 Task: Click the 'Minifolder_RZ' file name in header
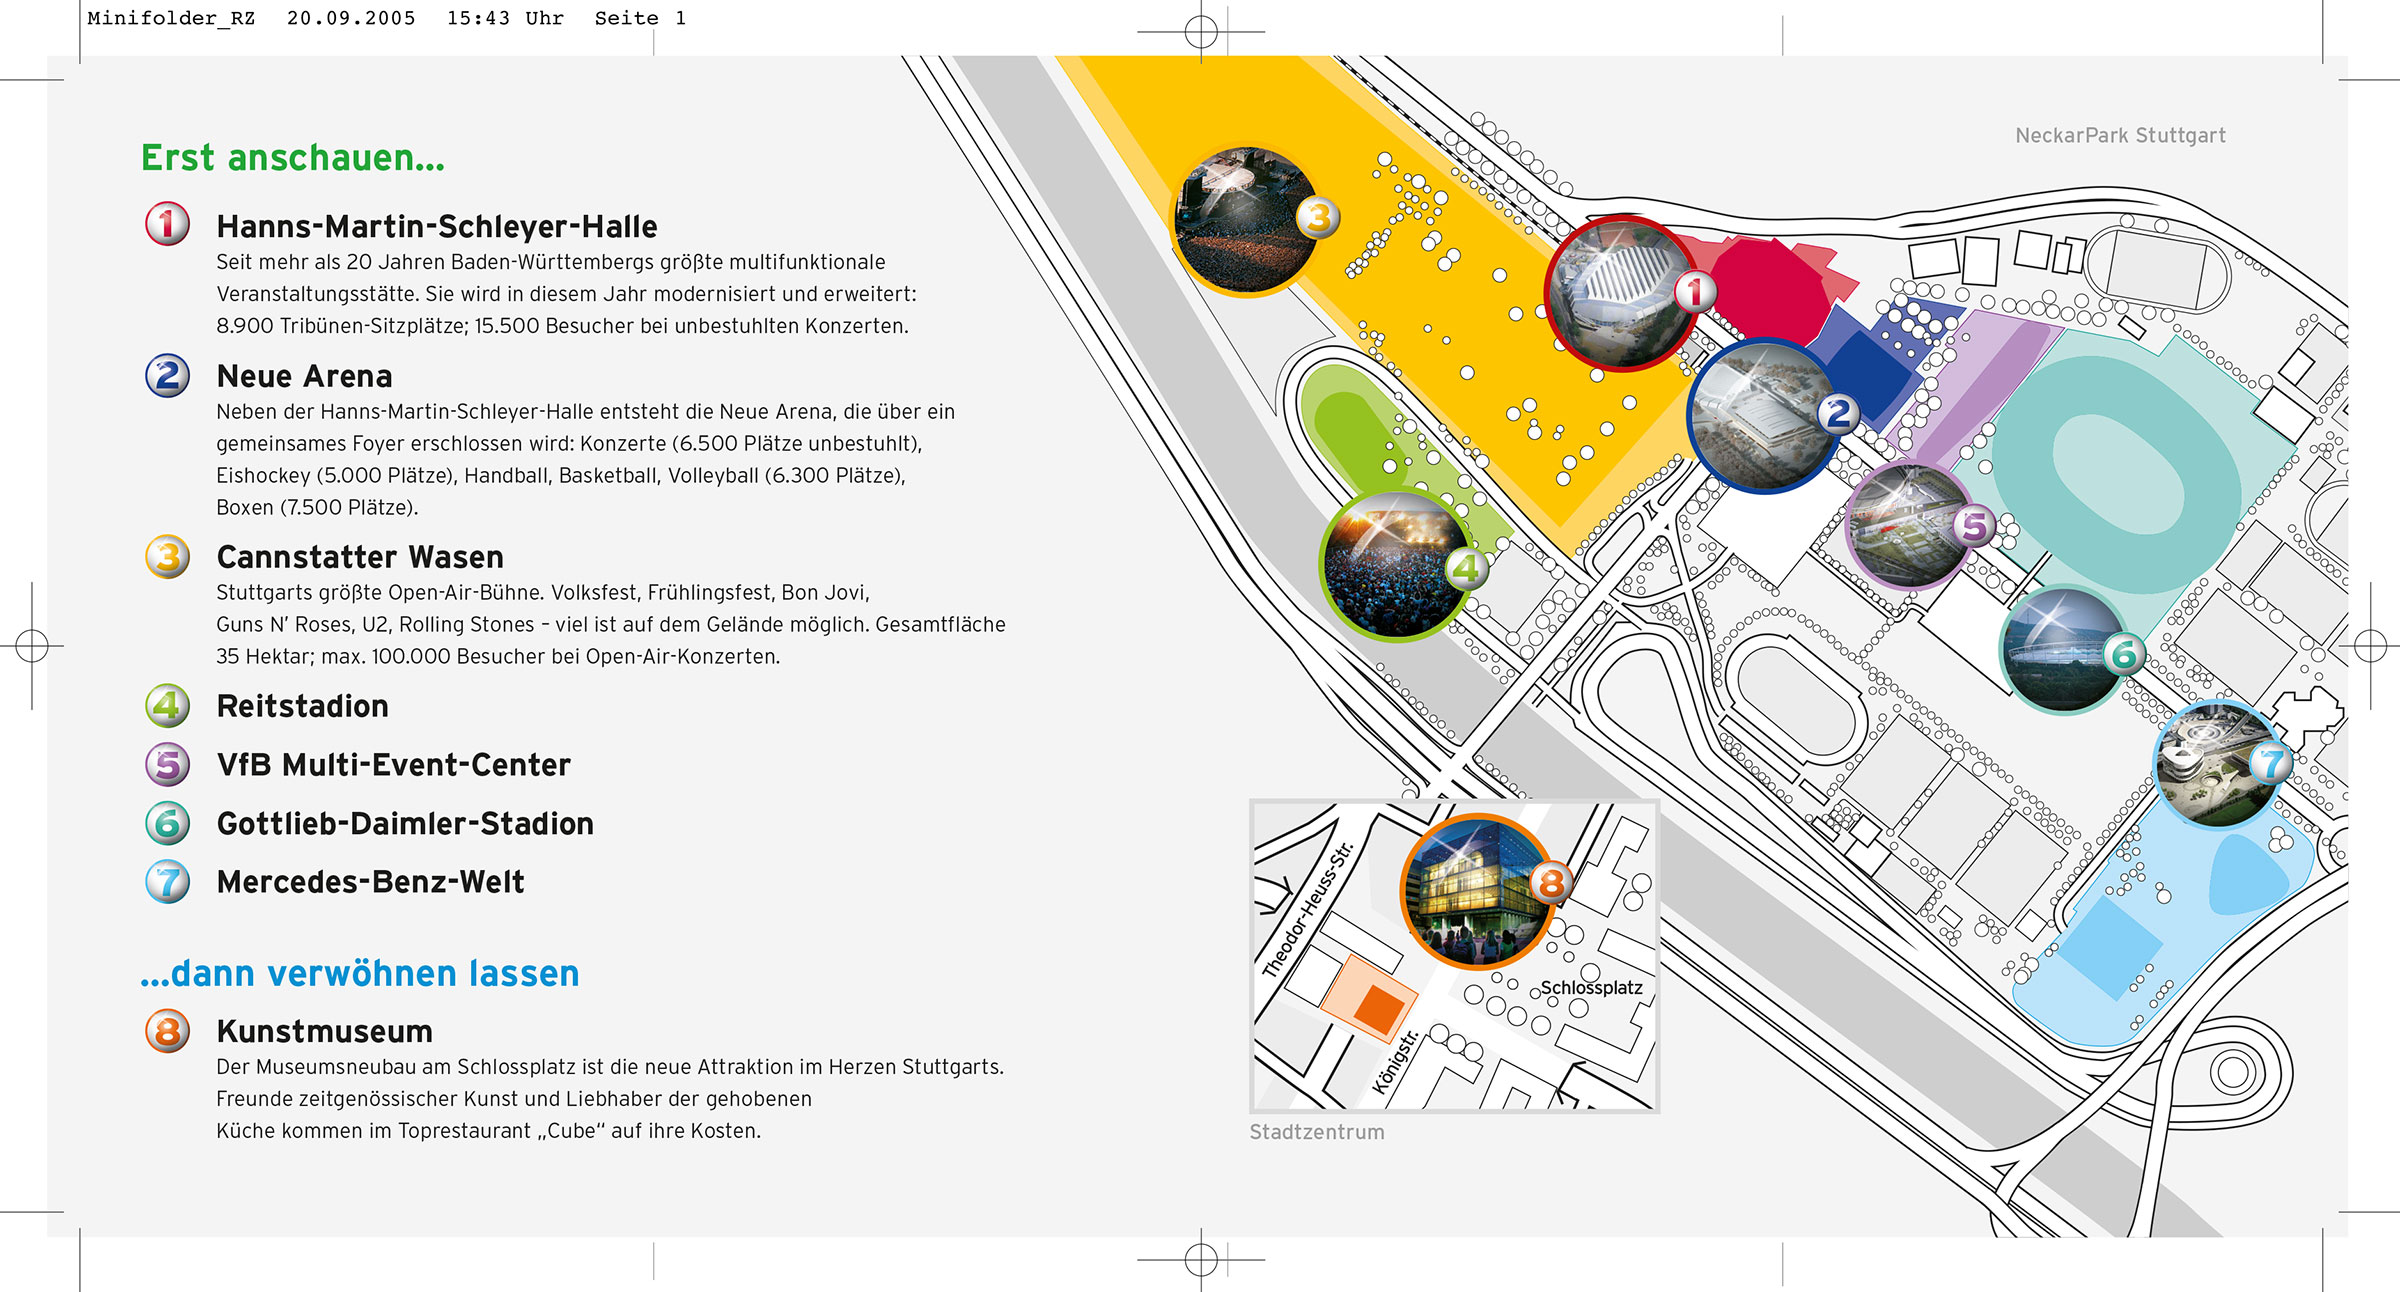click(x=171, y=18)
